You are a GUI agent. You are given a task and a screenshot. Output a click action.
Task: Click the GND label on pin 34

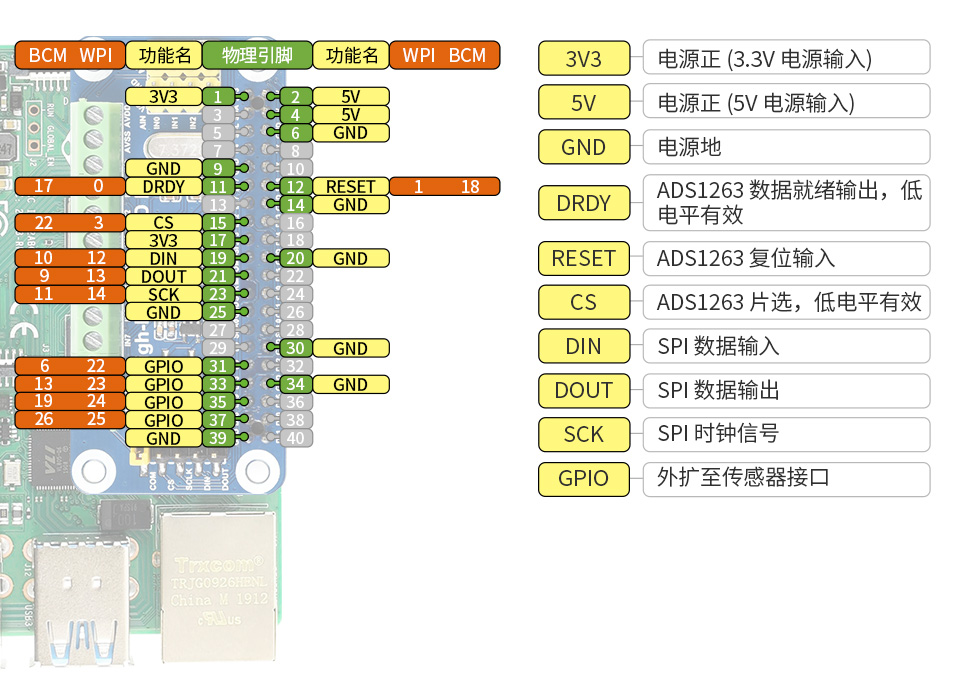[x=350, y=384]
